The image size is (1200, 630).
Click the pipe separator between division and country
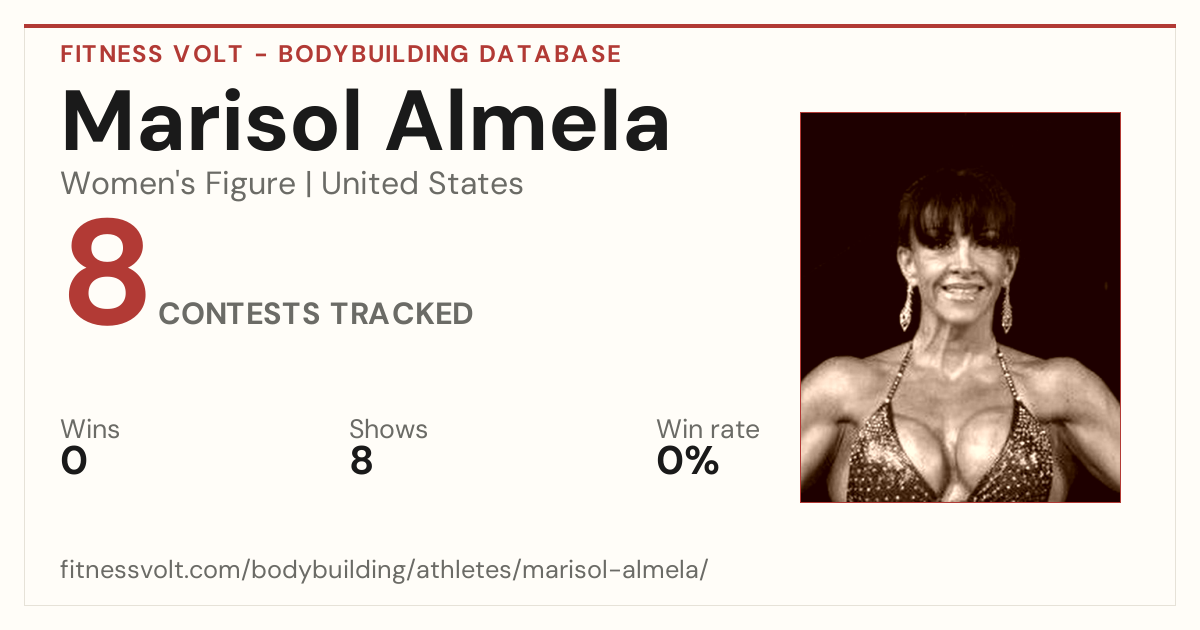(308, 185)
